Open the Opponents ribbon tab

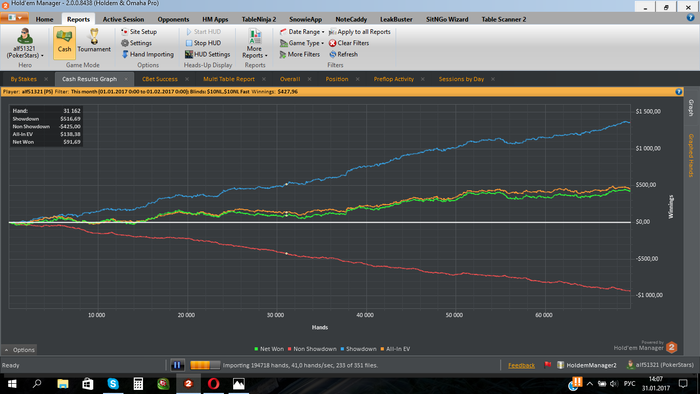click(x=173, y=19)
